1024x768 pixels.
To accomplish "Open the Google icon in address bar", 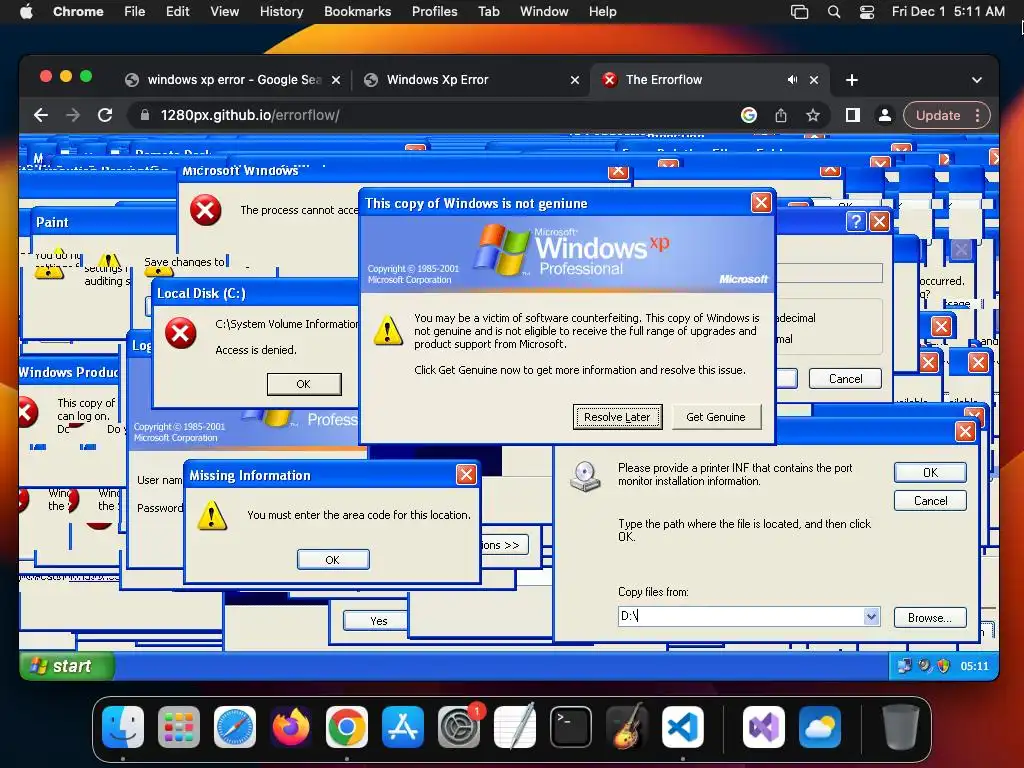I will 749,116.
